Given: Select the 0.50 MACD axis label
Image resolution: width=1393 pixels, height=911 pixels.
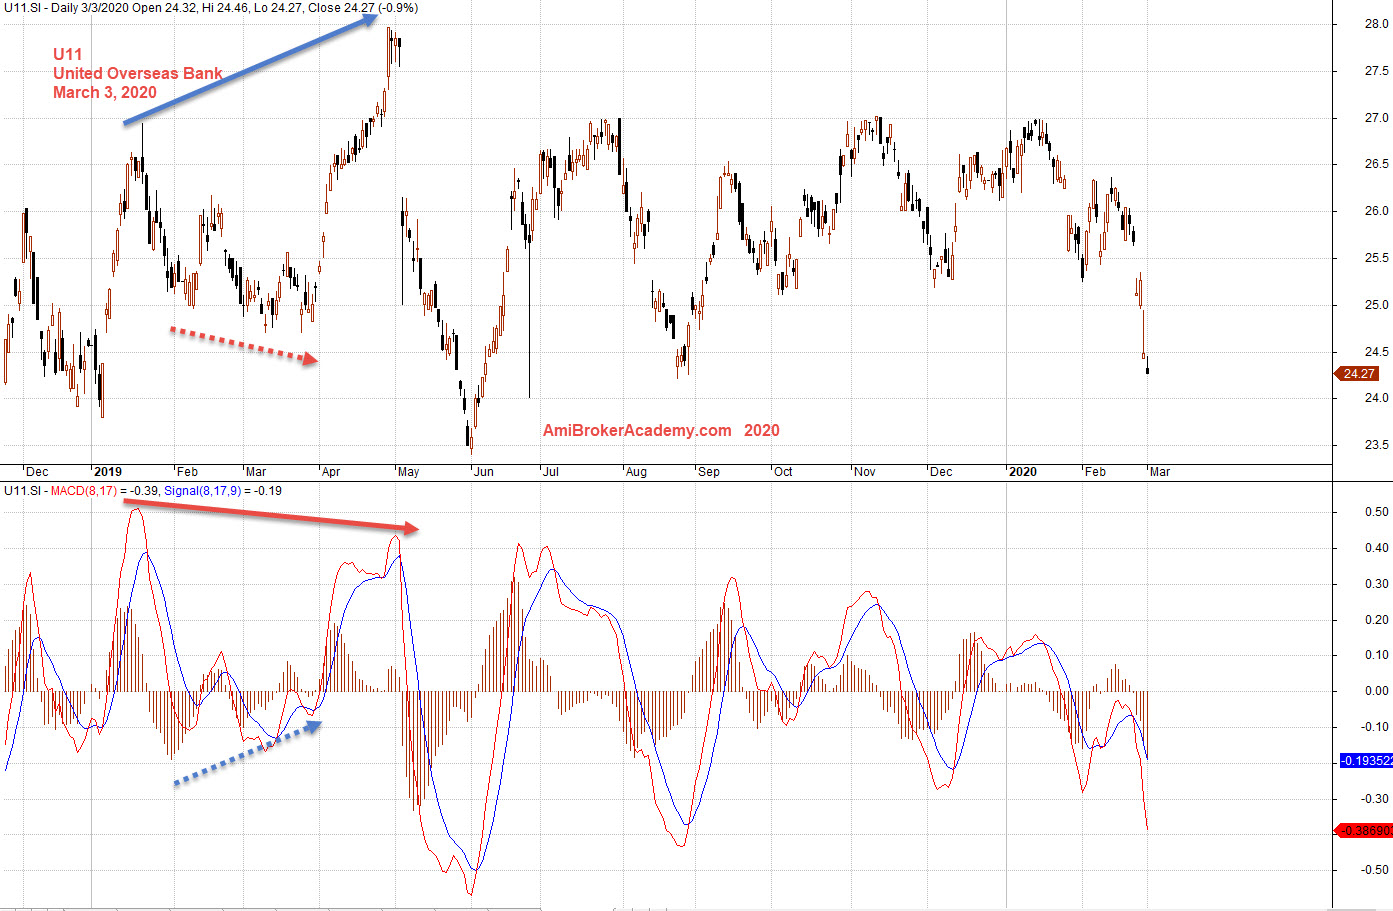Looking at the screenshot, I should tap(1377, 512).
